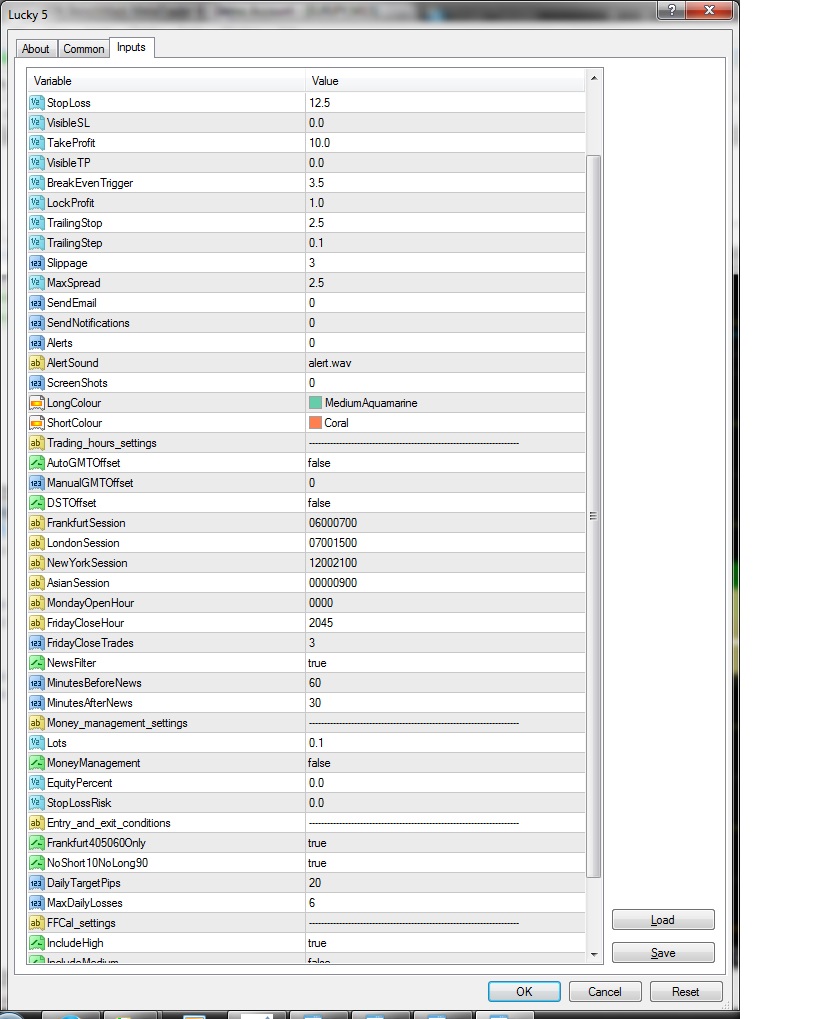
Task: Click the FrankfurtSession string icon
Action: point(36,523)
